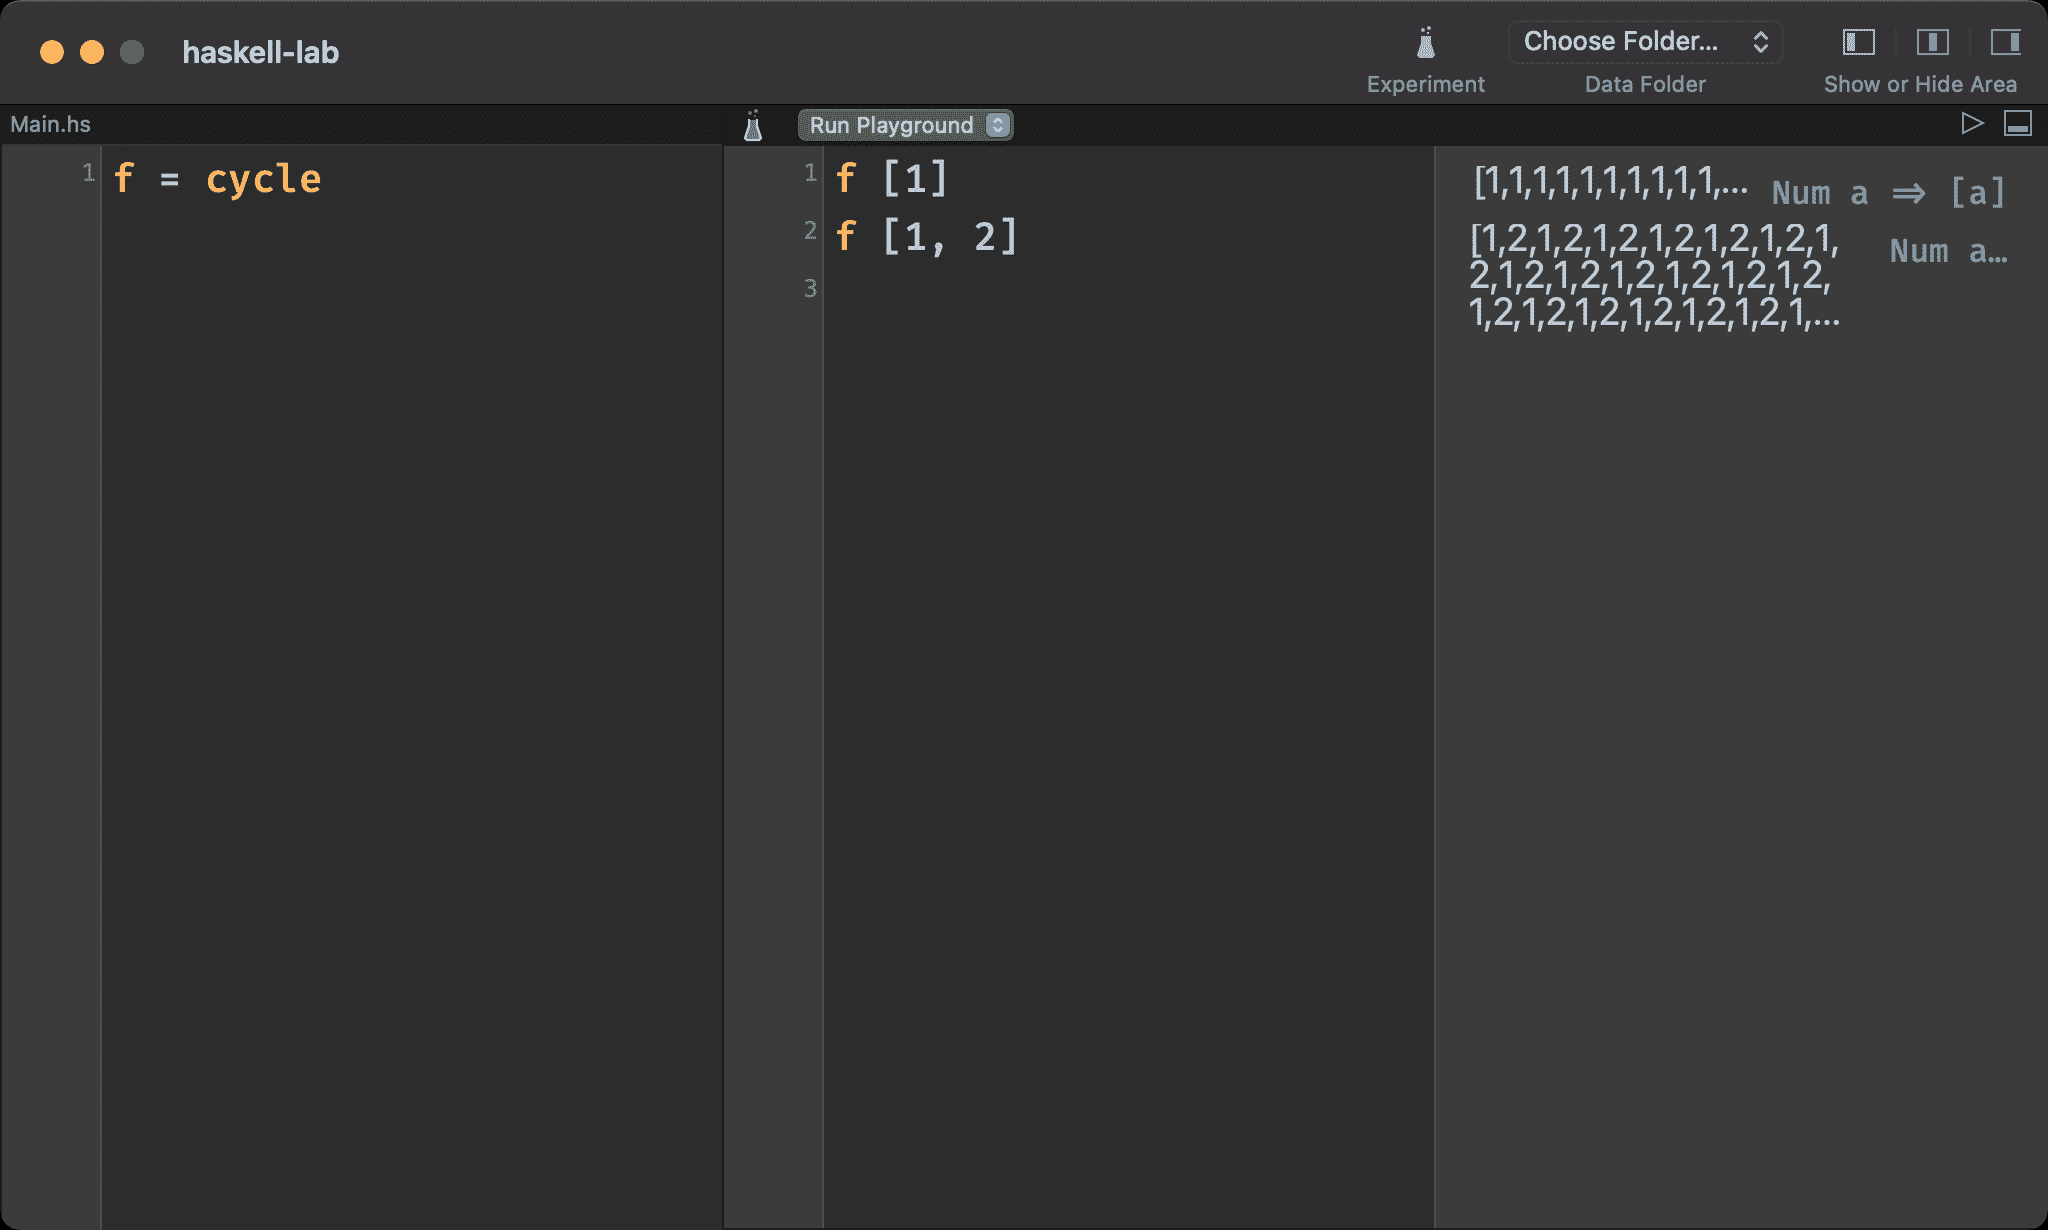The image size is (2048, 1230).
Task: Toggle the Run Playground close button
Action: [996, 124]
